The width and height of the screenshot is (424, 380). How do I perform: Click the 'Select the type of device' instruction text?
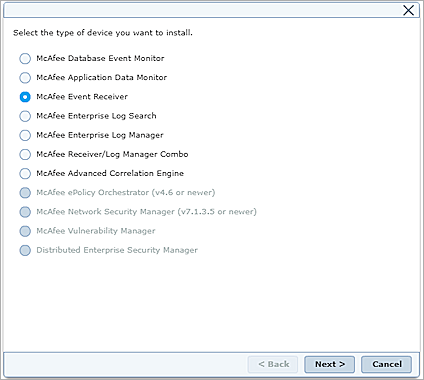point(103,33)
